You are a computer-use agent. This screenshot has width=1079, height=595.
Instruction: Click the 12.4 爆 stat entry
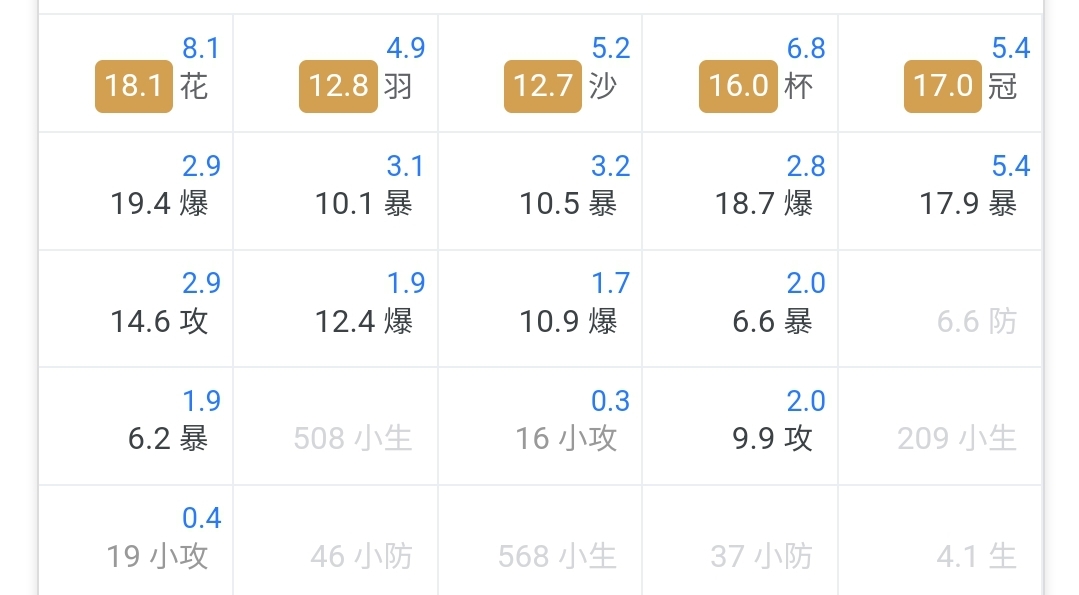[x=363, y=321]
